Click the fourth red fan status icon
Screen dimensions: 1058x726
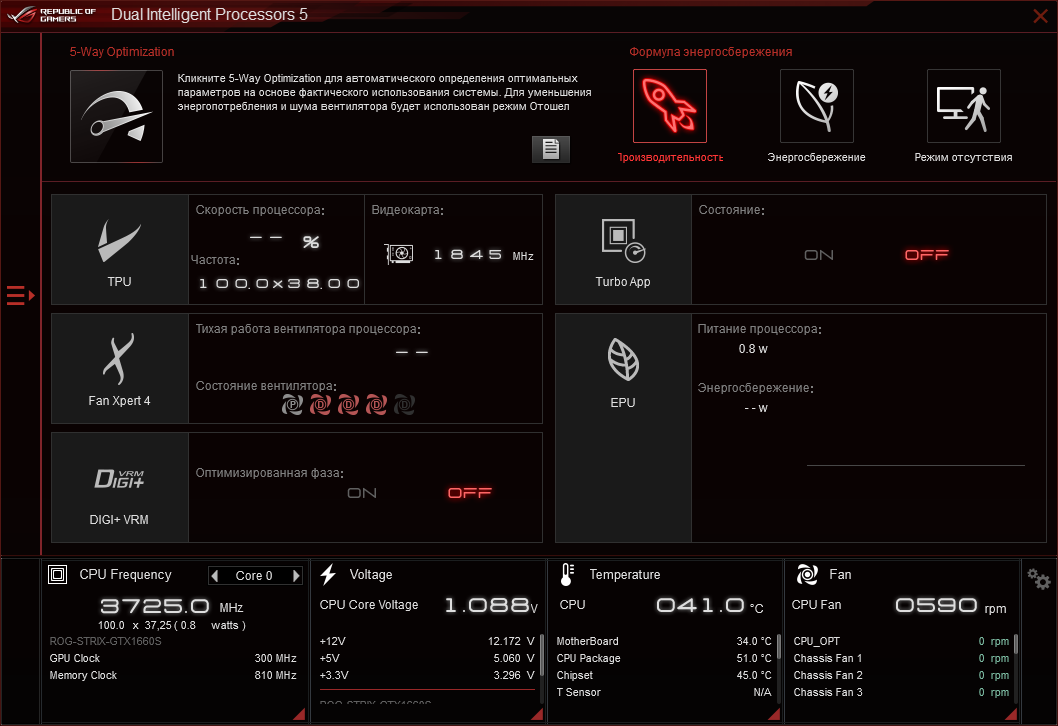[376, 405]
